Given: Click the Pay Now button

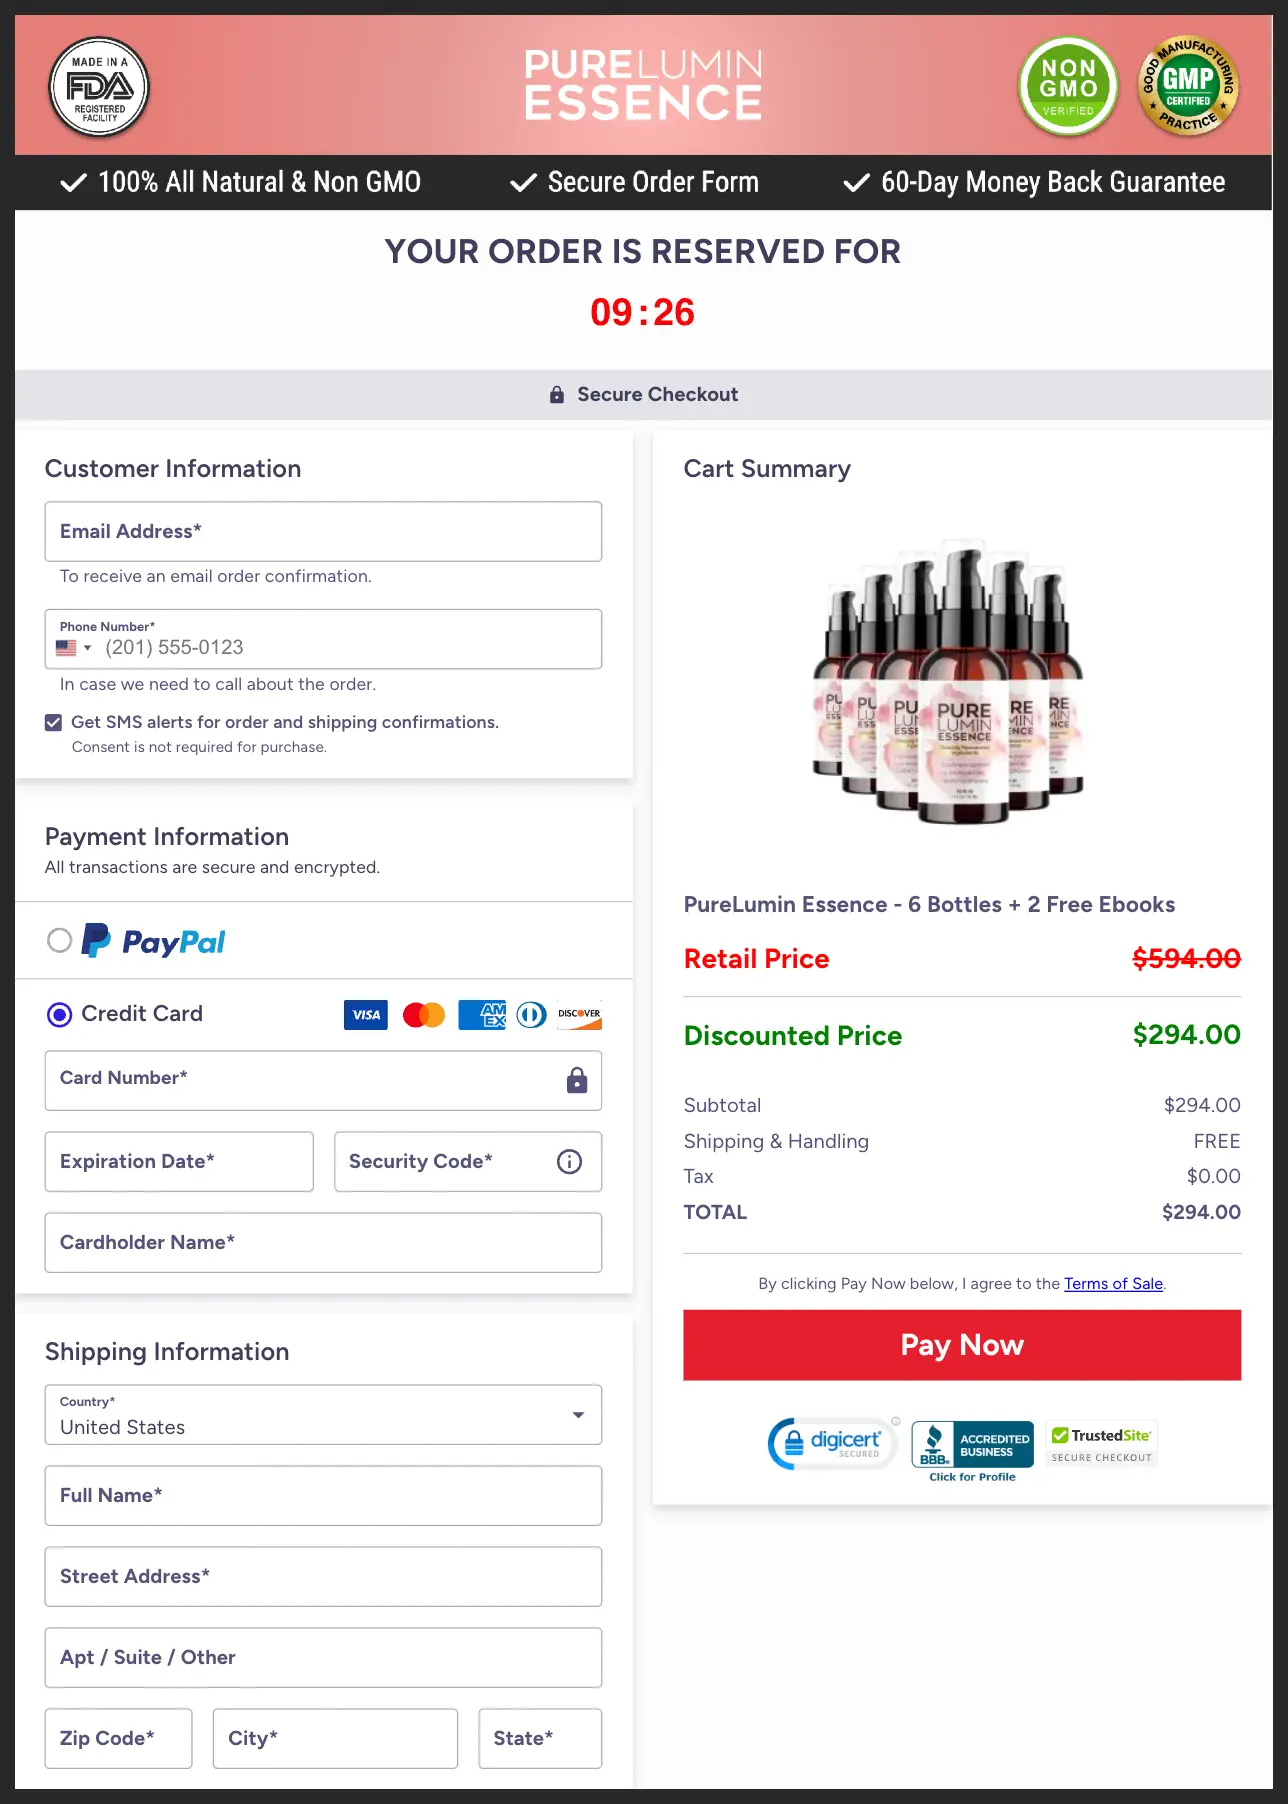Looking at the screenshot, I should (x=961, y=1344).
